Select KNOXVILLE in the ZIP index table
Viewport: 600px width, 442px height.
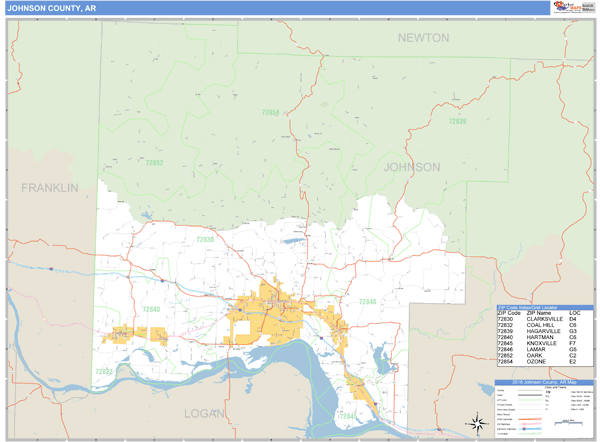coord(541,343)
